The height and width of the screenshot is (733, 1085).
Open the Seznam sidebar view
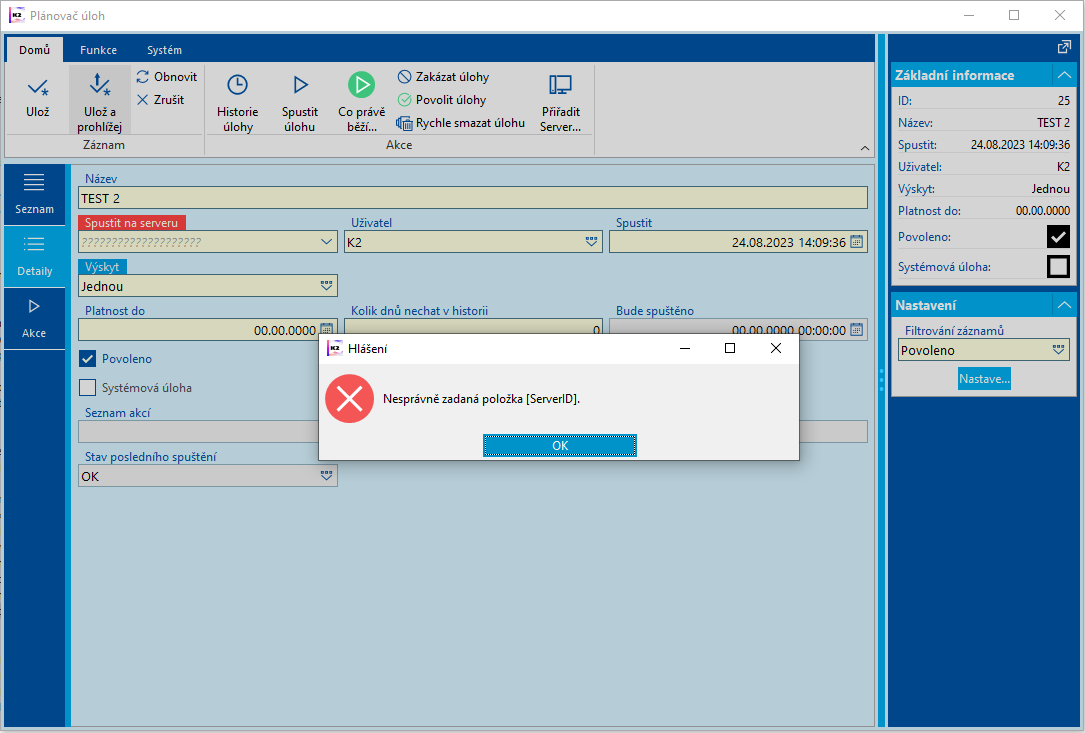[34, 194]
